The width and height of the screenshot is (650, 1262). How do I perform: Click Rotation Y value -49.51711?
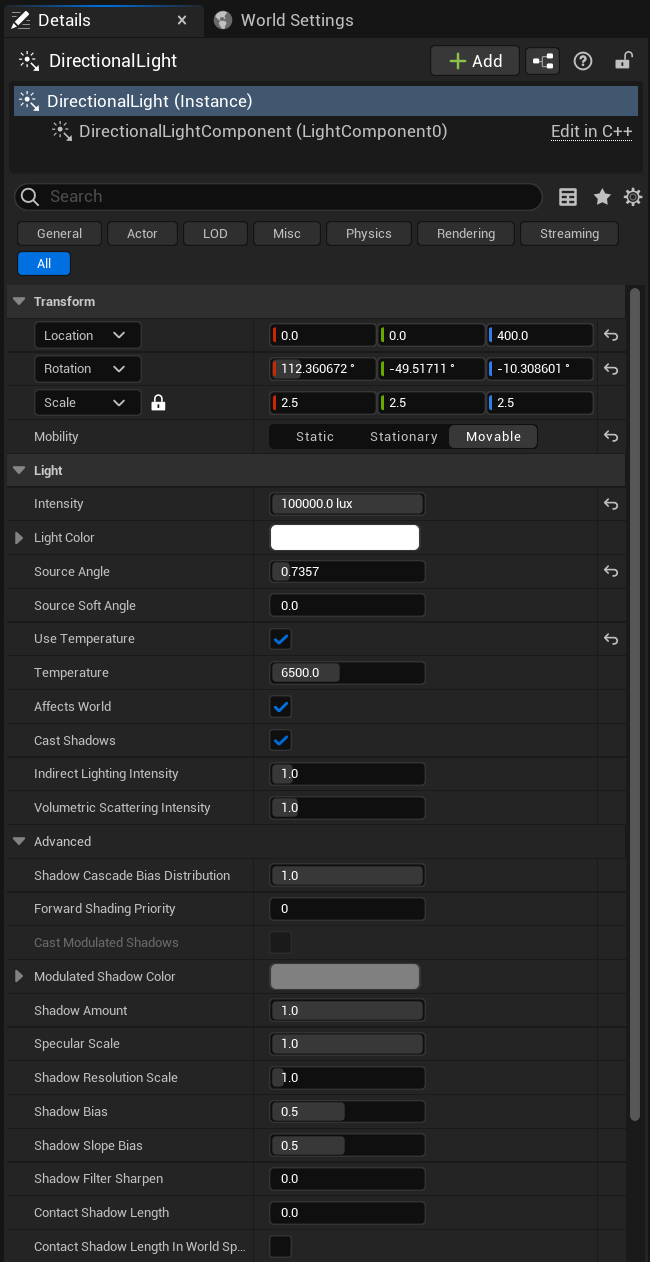(x=432, y=369)
